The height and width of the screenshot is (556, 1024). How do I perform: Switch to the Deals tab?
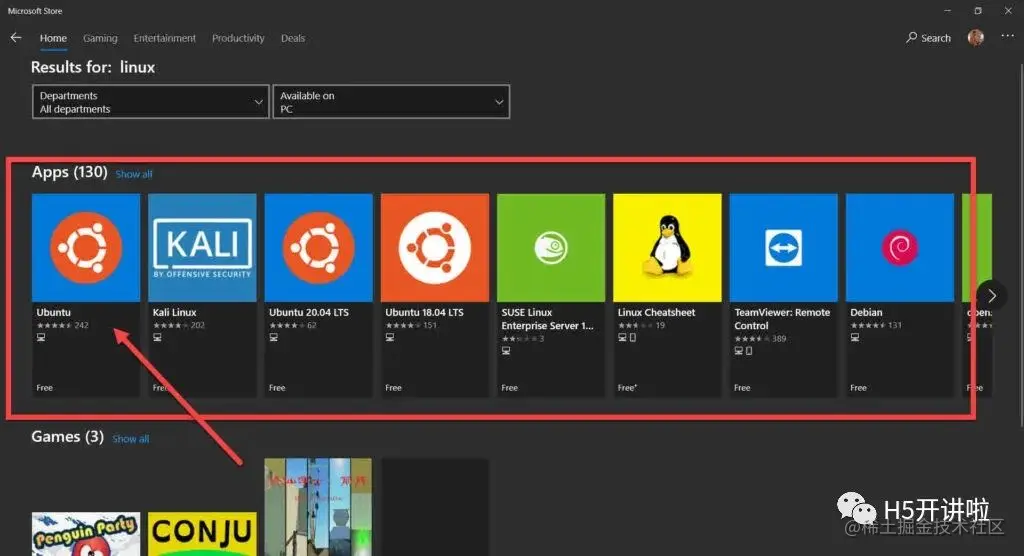pos(293,38)
